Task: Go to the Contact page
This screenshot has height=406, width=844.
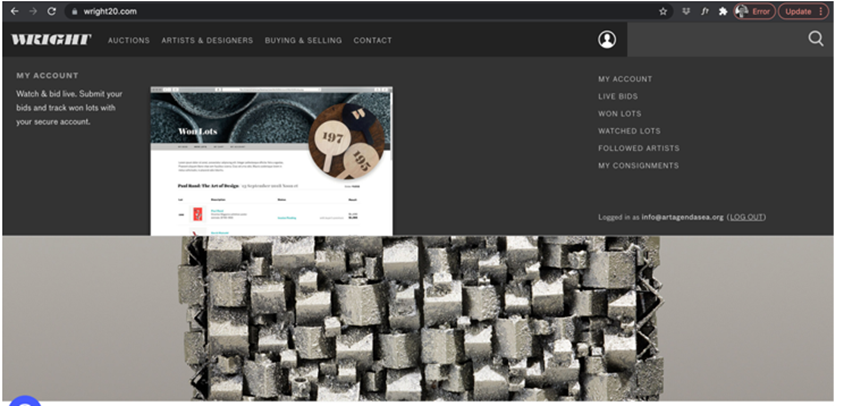Action: point(372,41)
